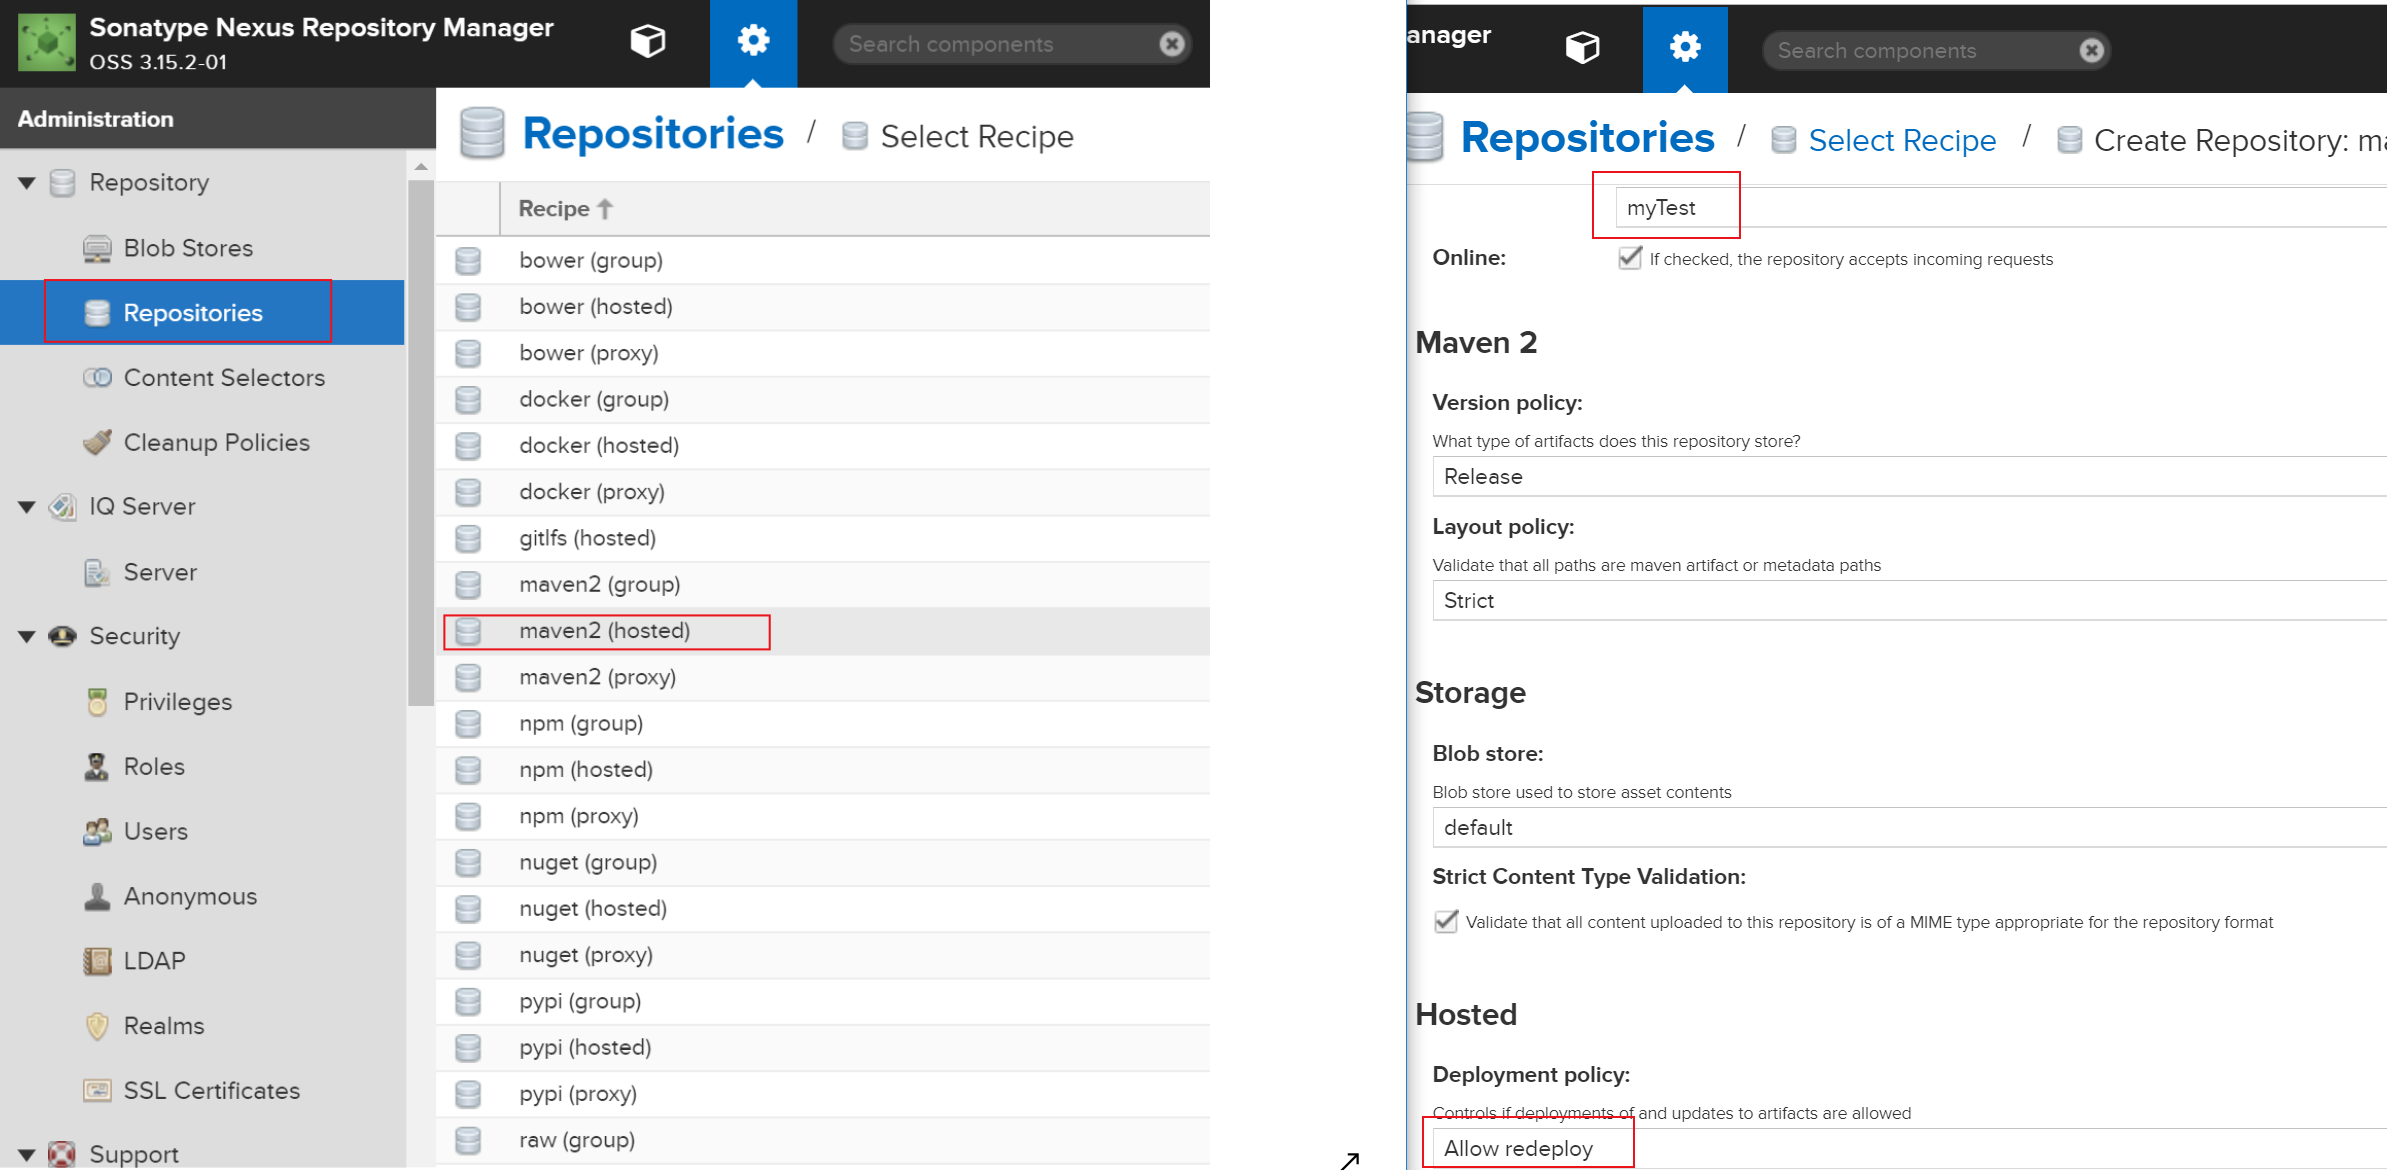Open the Administration gear icon in the left header
This screenshot has height=1170, width=2387.
pos(753,41)
